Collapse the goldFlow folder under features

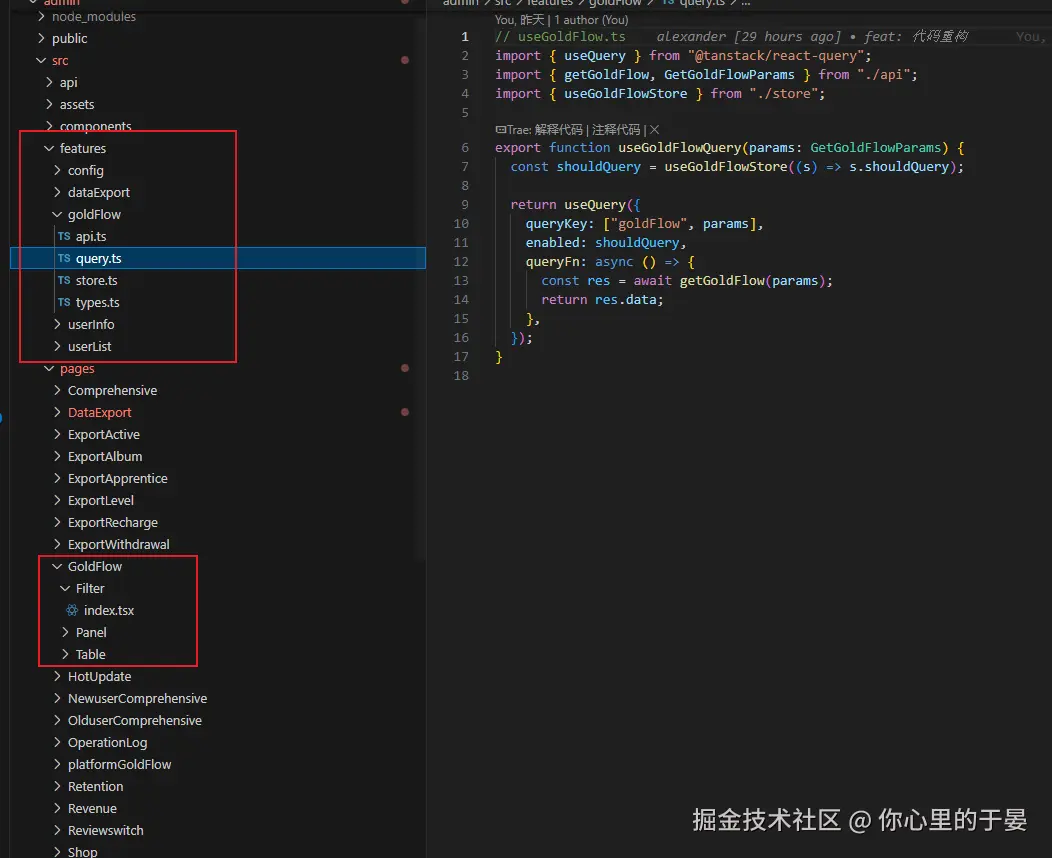click(x=58, y=215)
